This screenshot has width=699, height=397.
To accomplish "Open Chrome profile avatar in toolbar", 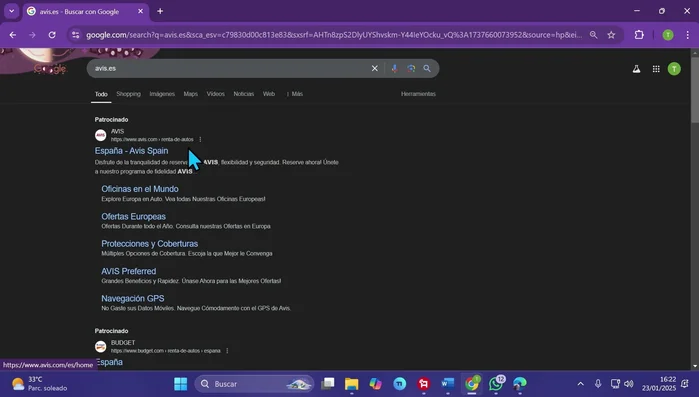I will point(668,35).
